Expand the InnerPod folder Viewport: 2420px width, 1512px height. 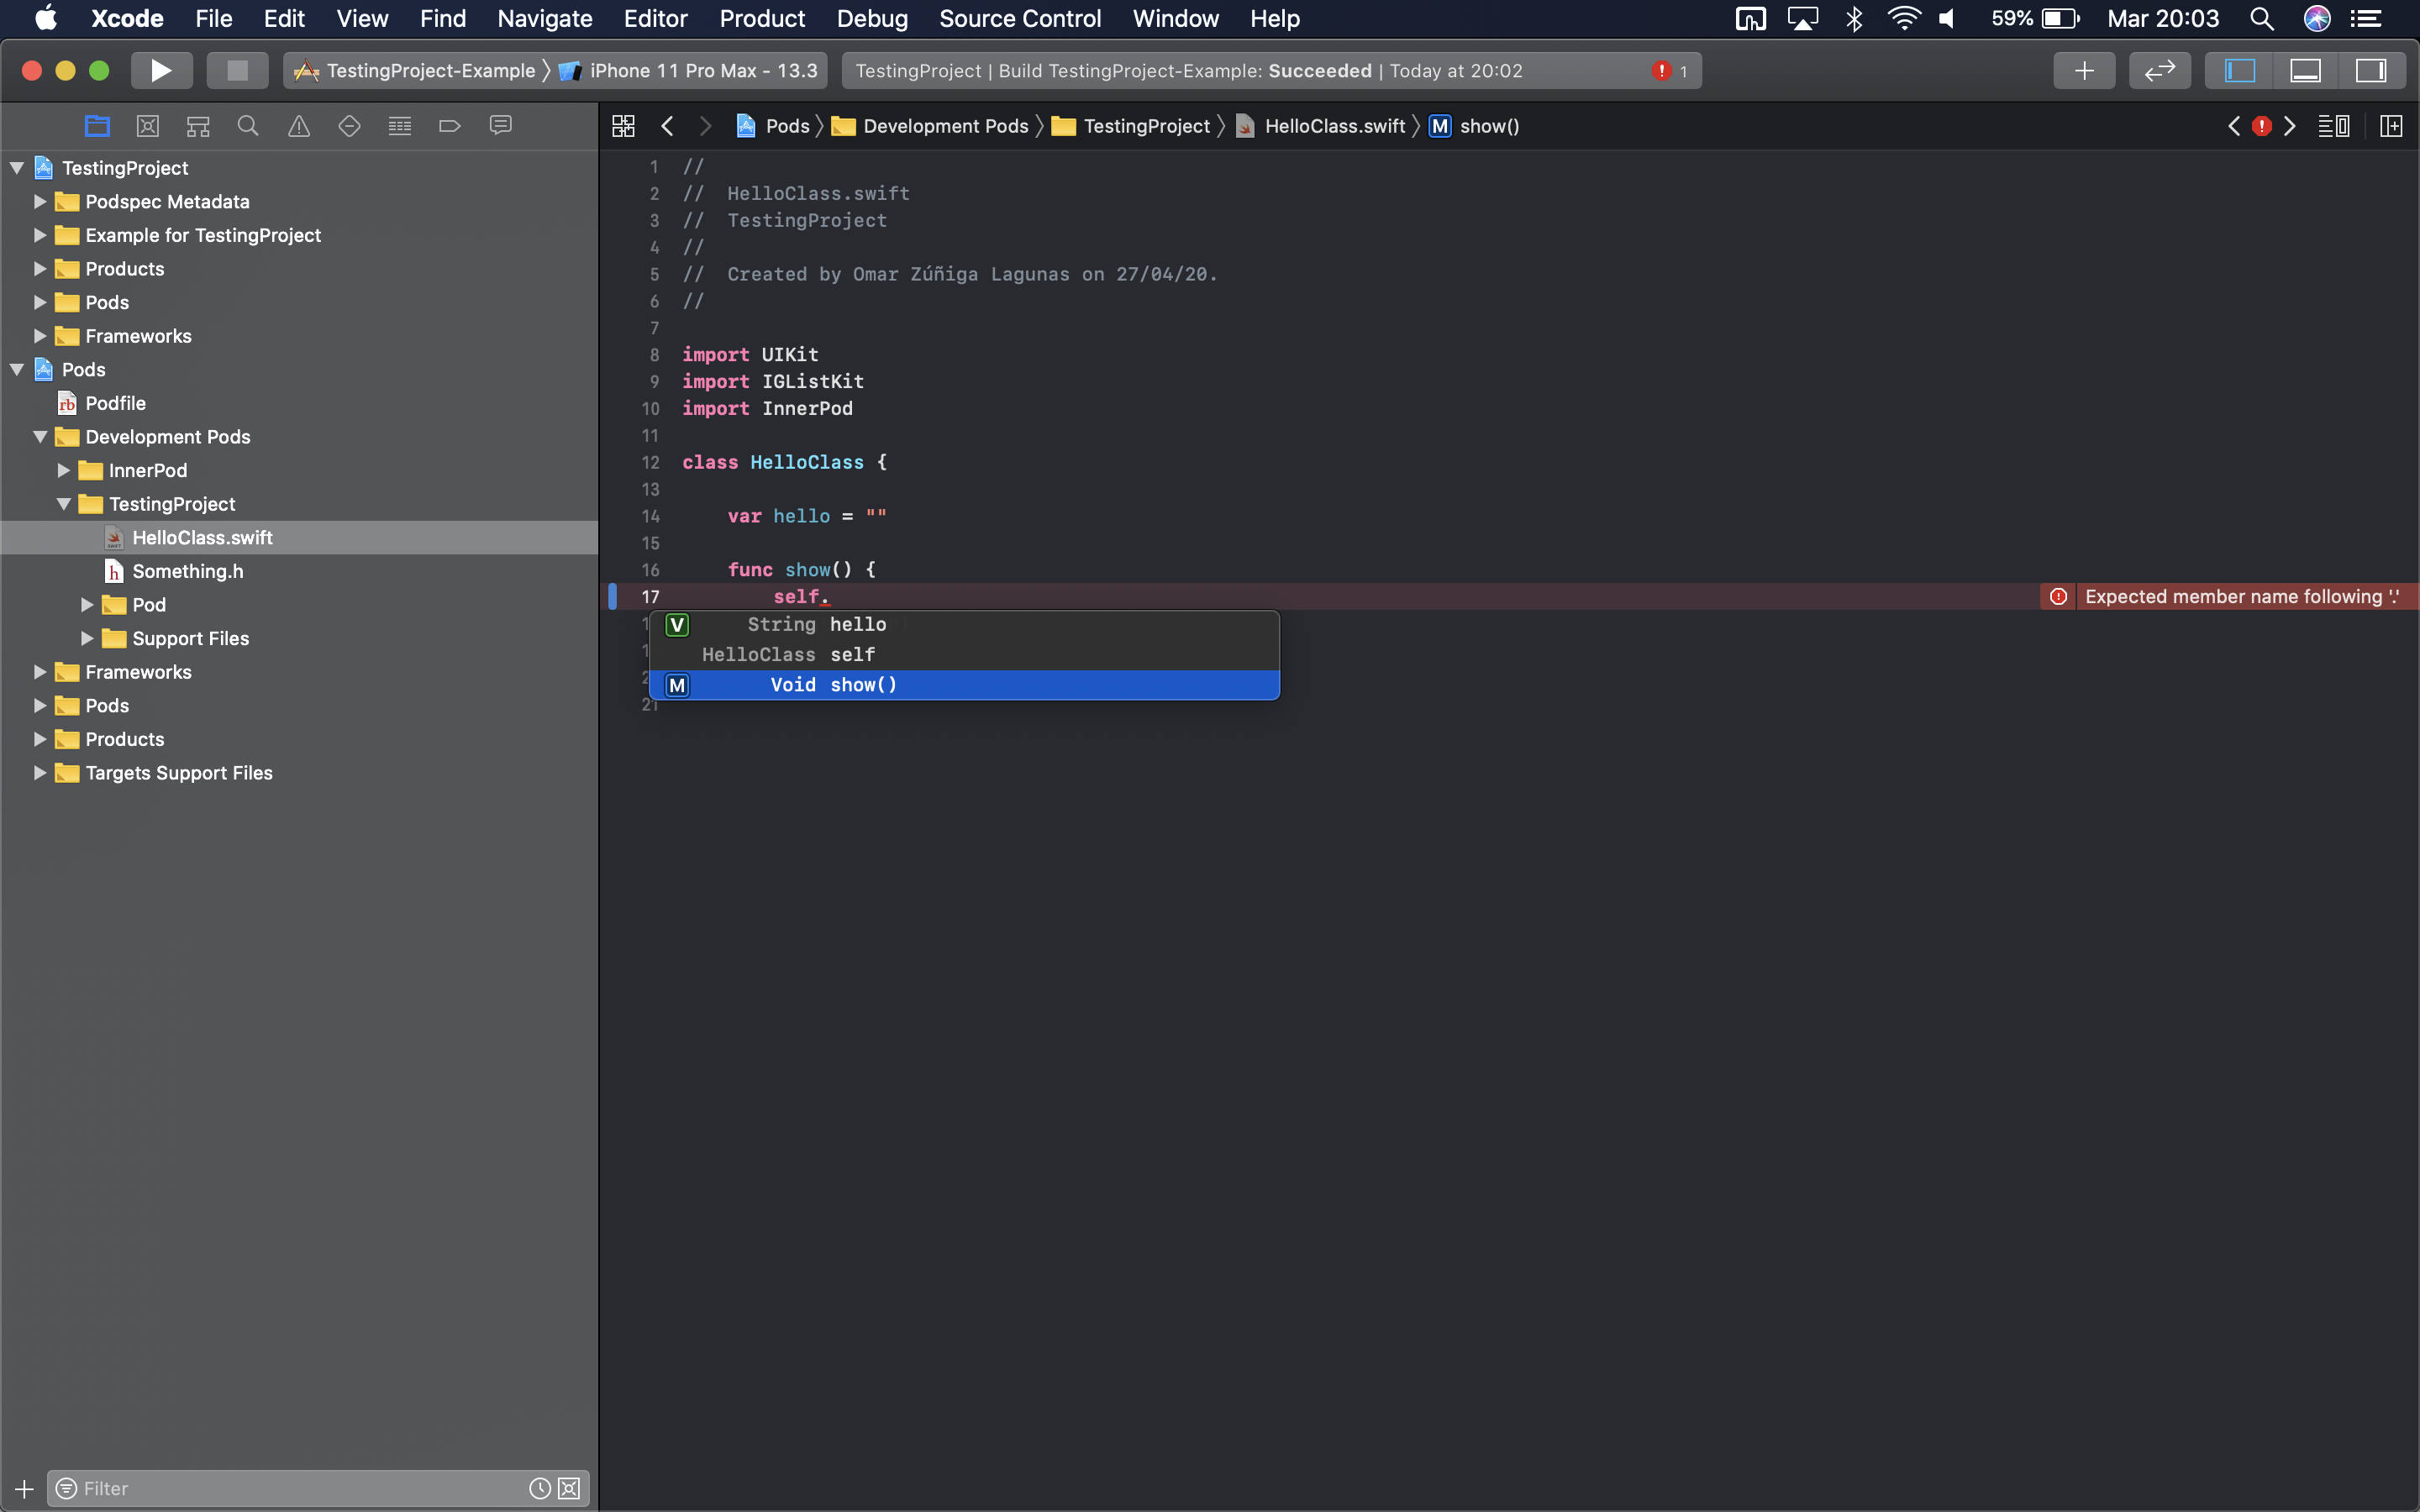64,471
